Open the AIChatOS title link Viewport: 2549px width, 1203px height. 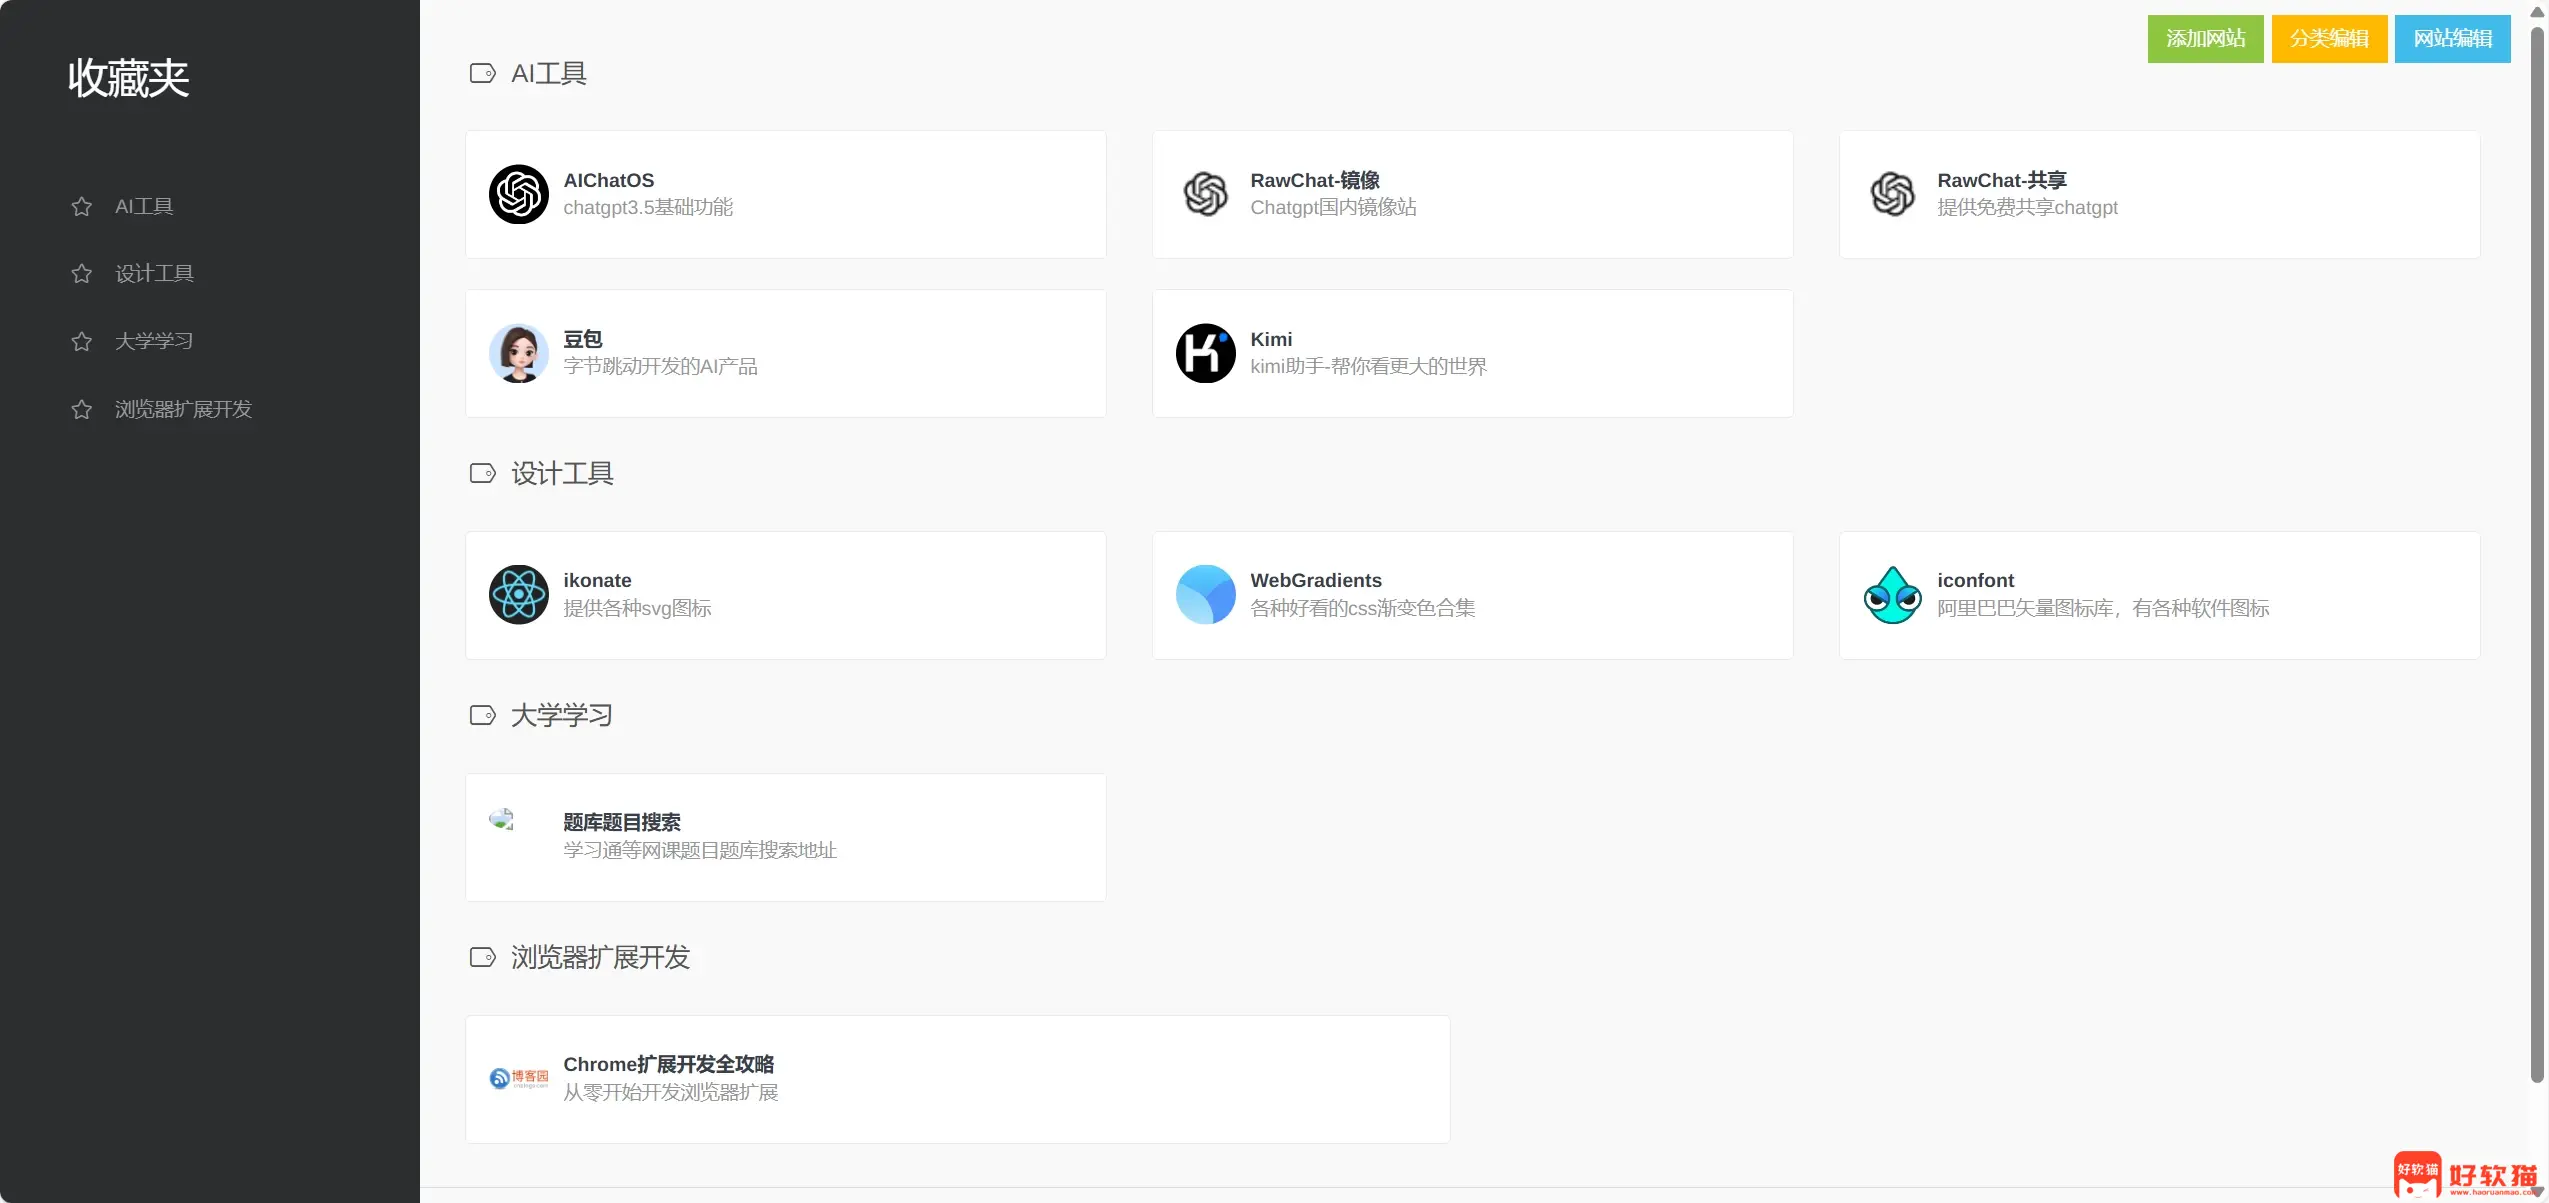608,180
